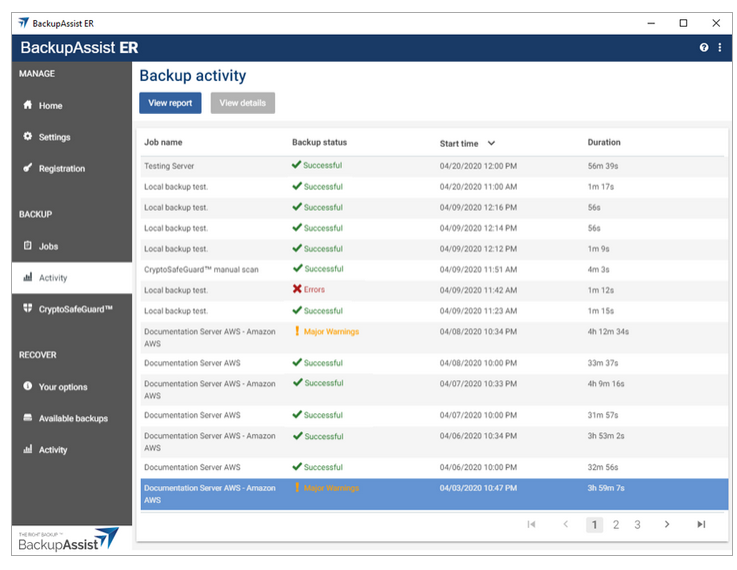Screen dimensions: 737x570
Task: Click the Jobs clipboard icon
Action: point(28,245)
